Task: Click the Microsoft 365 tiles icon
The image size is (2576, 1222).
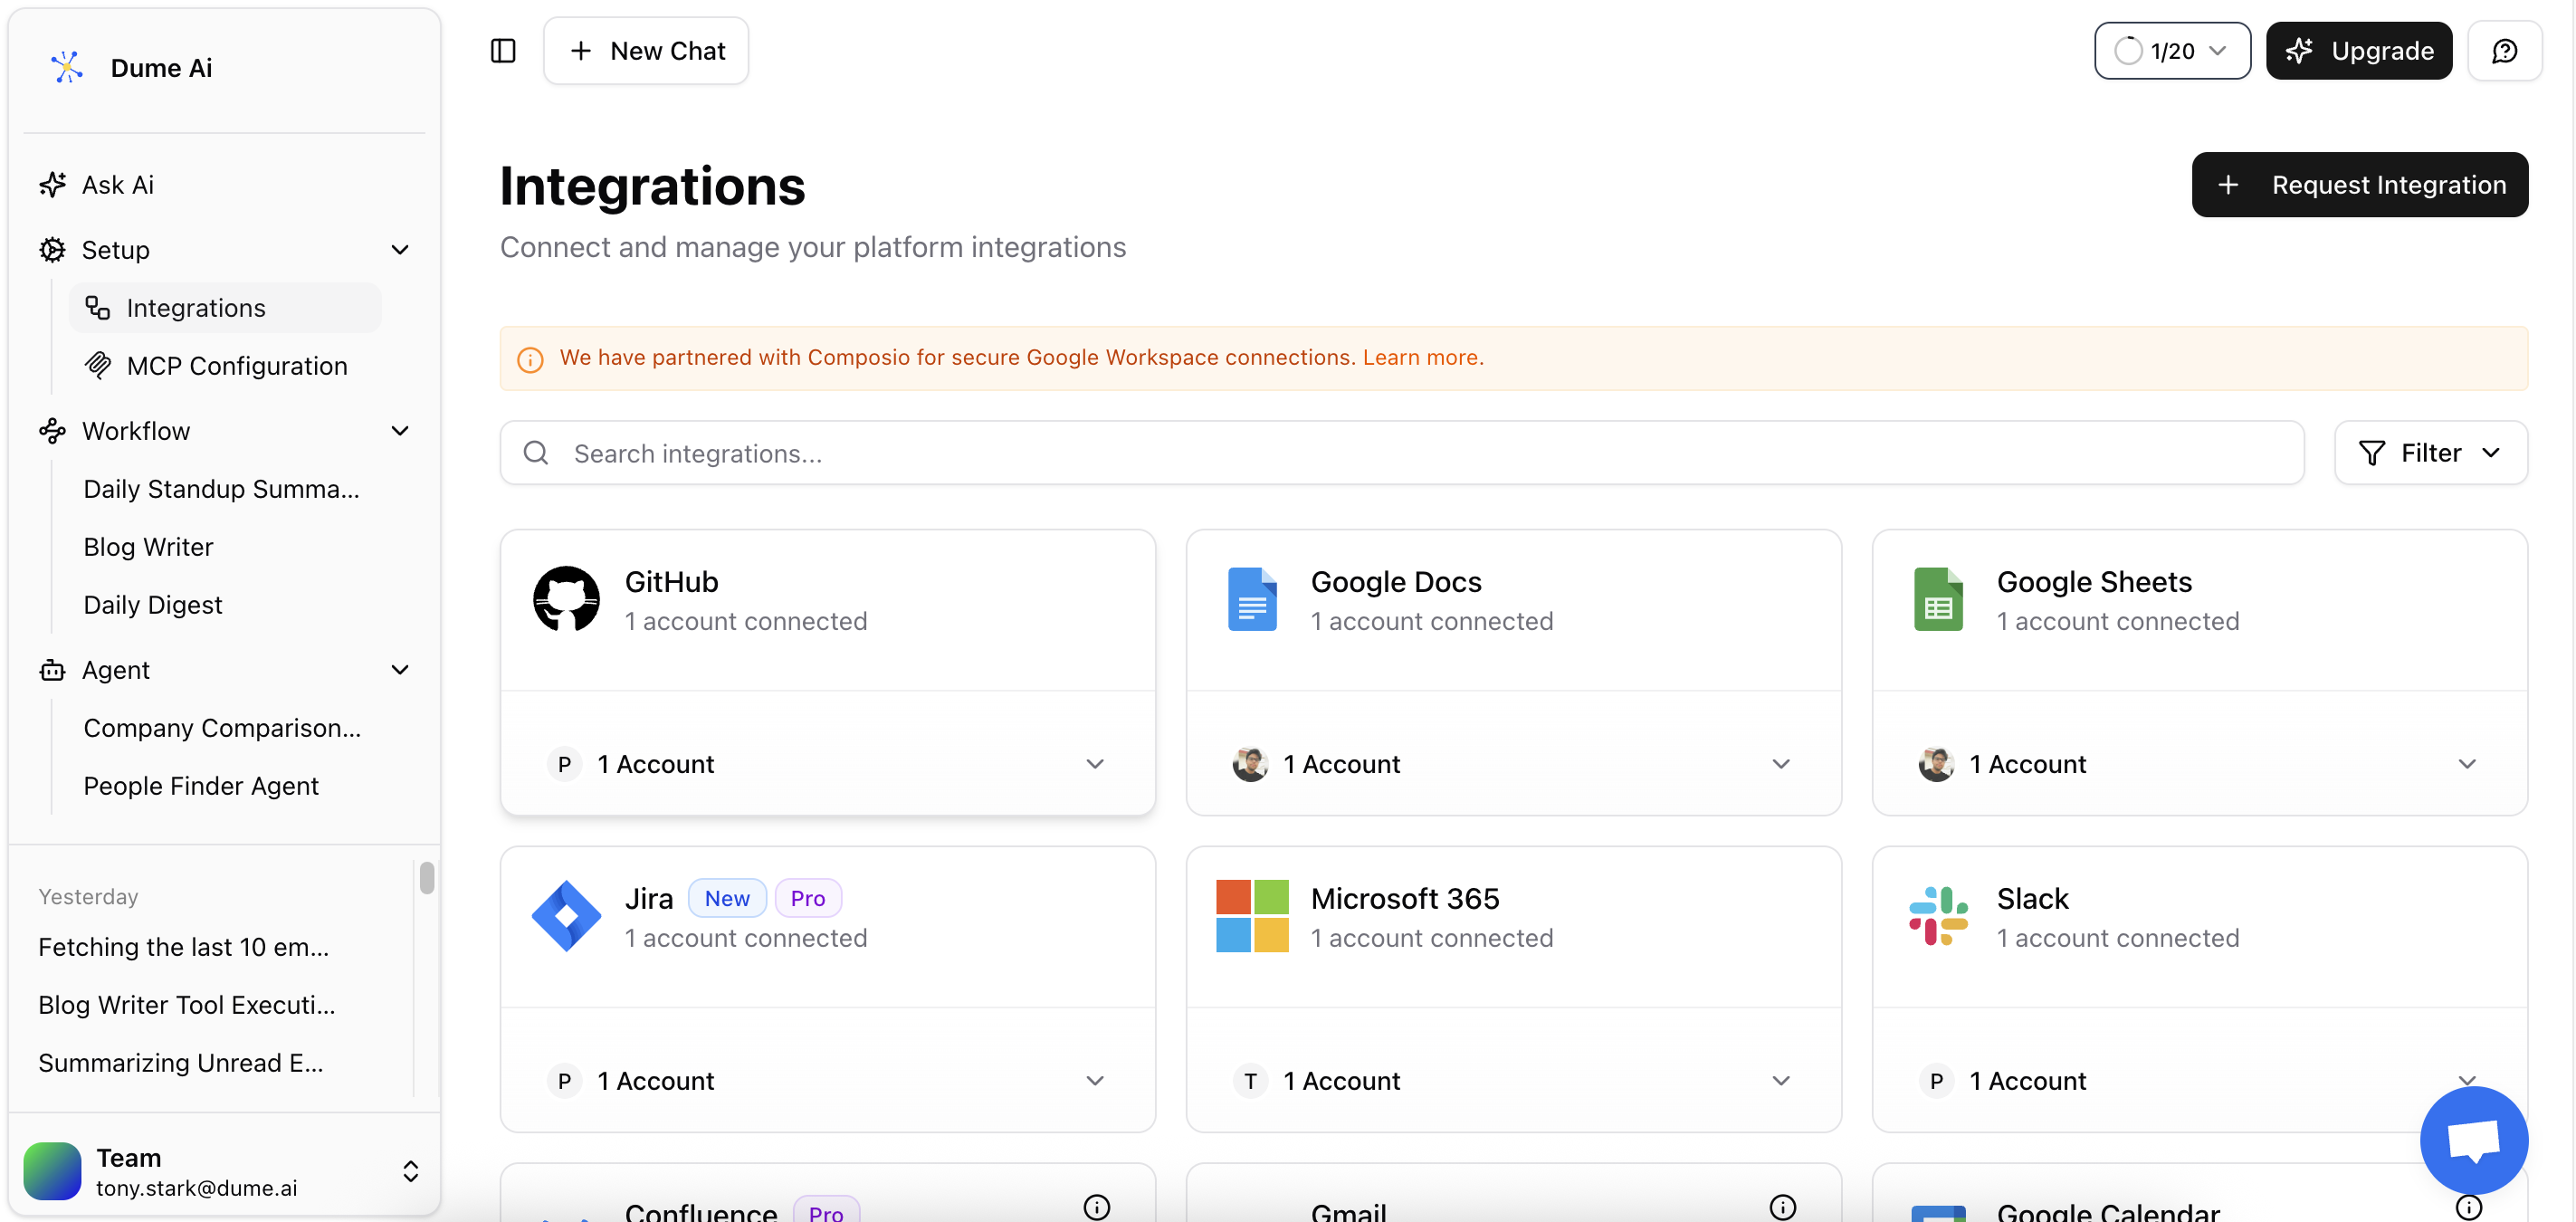Action: 1251,914
